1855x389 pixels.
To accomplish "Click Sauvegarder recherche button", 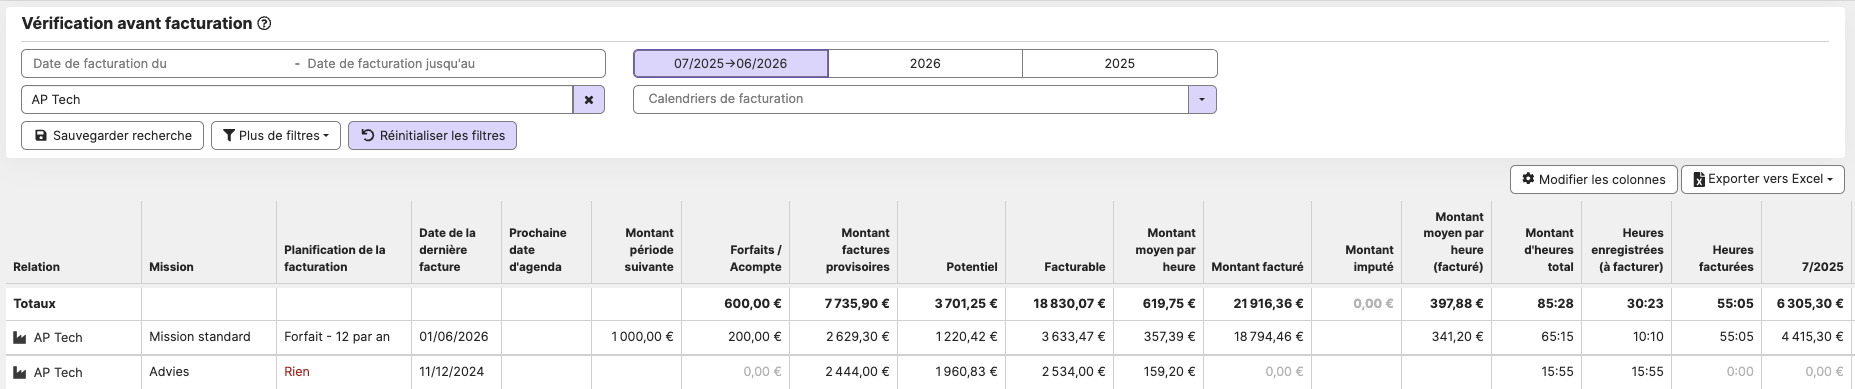I will point(113,136).
